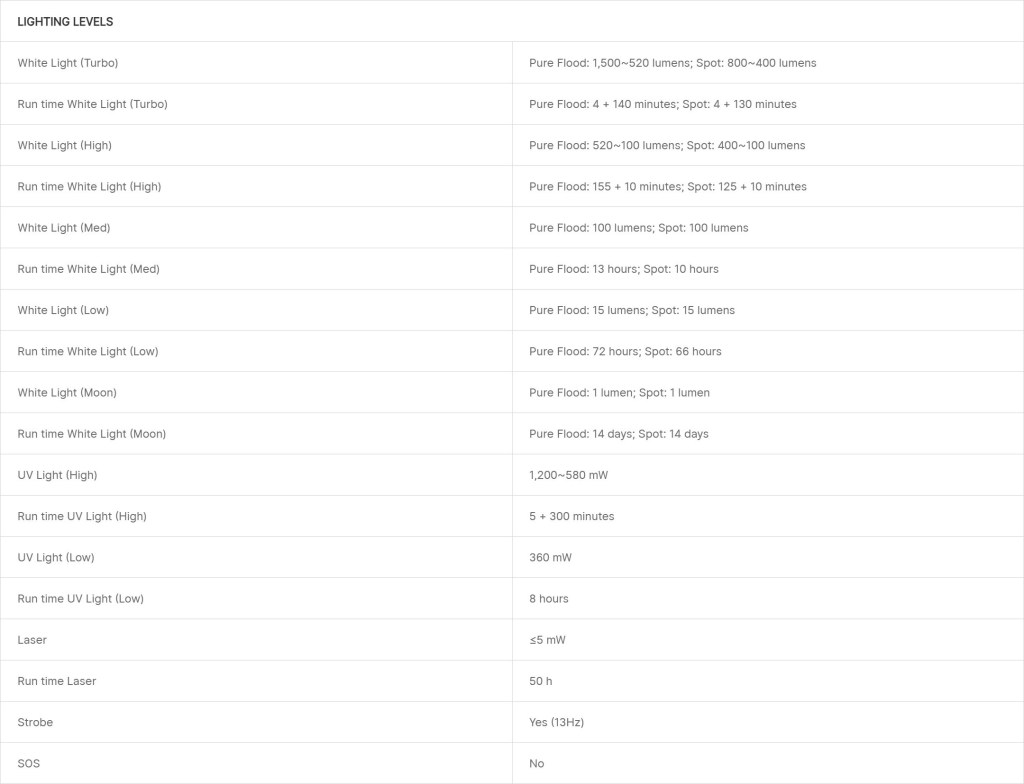Select the Run time White Light (Turbo) label
The width and height of the screenshot is (1024, 784).
pyautogui.click(x=92, y=104)
